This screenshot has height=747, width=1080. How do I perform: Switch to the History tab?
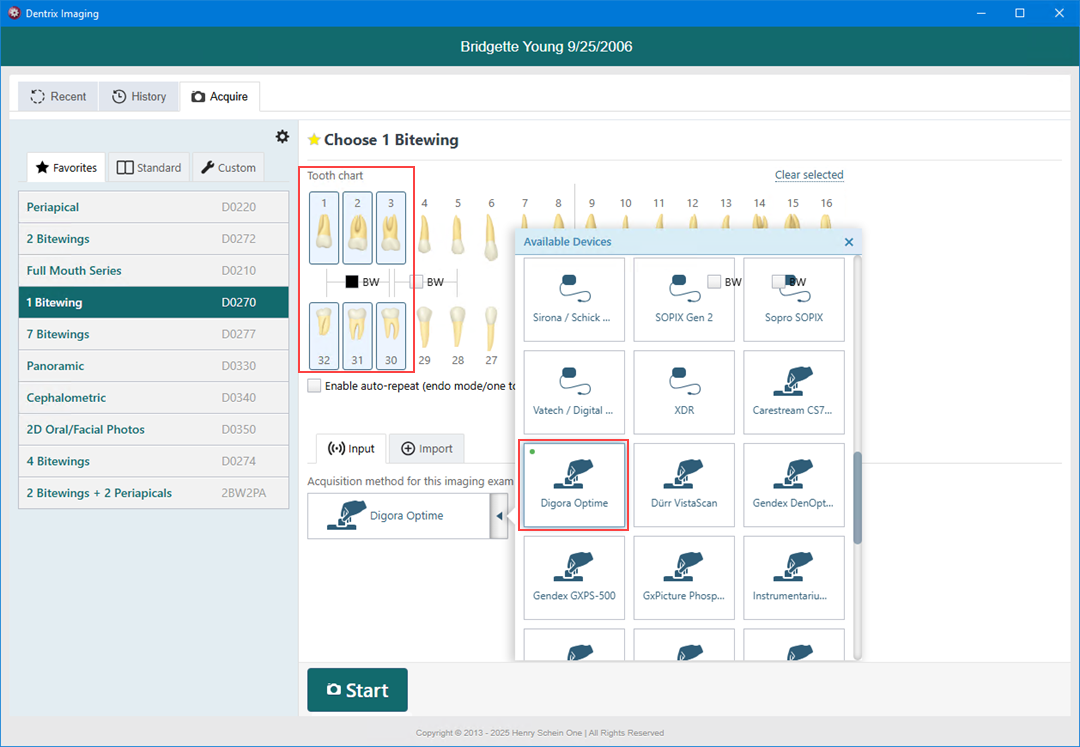pyautogui.click(x=139, y=96)
